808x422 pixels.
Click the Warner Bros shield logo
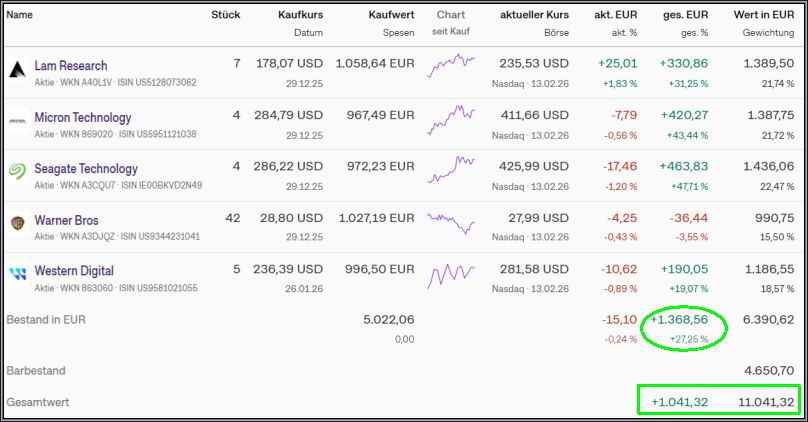coord(18,224)
